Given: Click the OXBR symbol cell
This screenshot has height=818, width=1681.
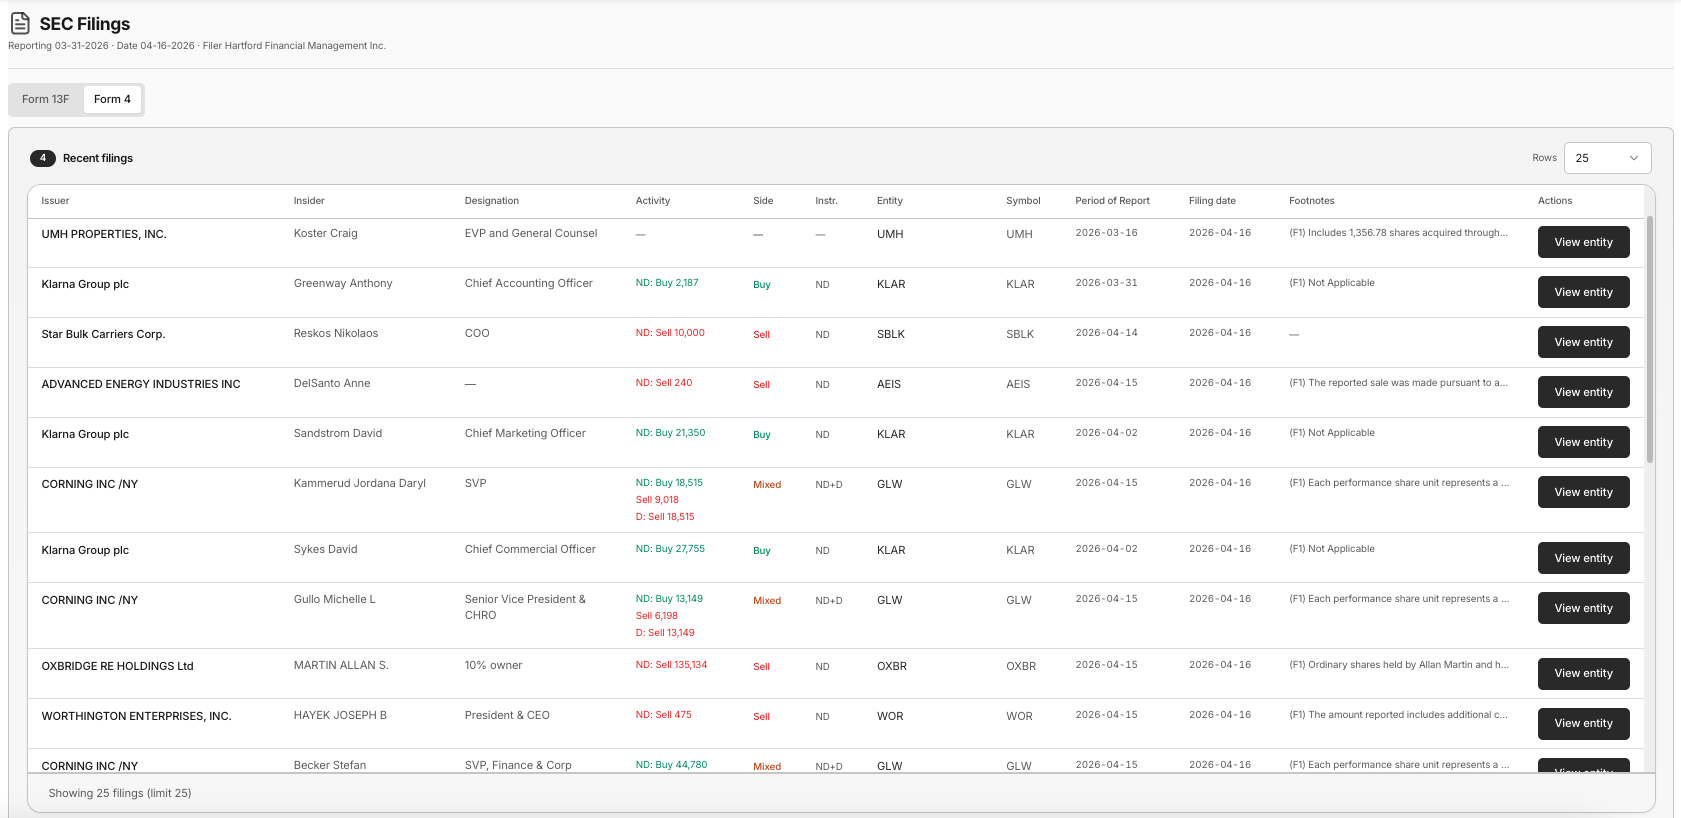Looking at the screenshot, I should 1021,666.
